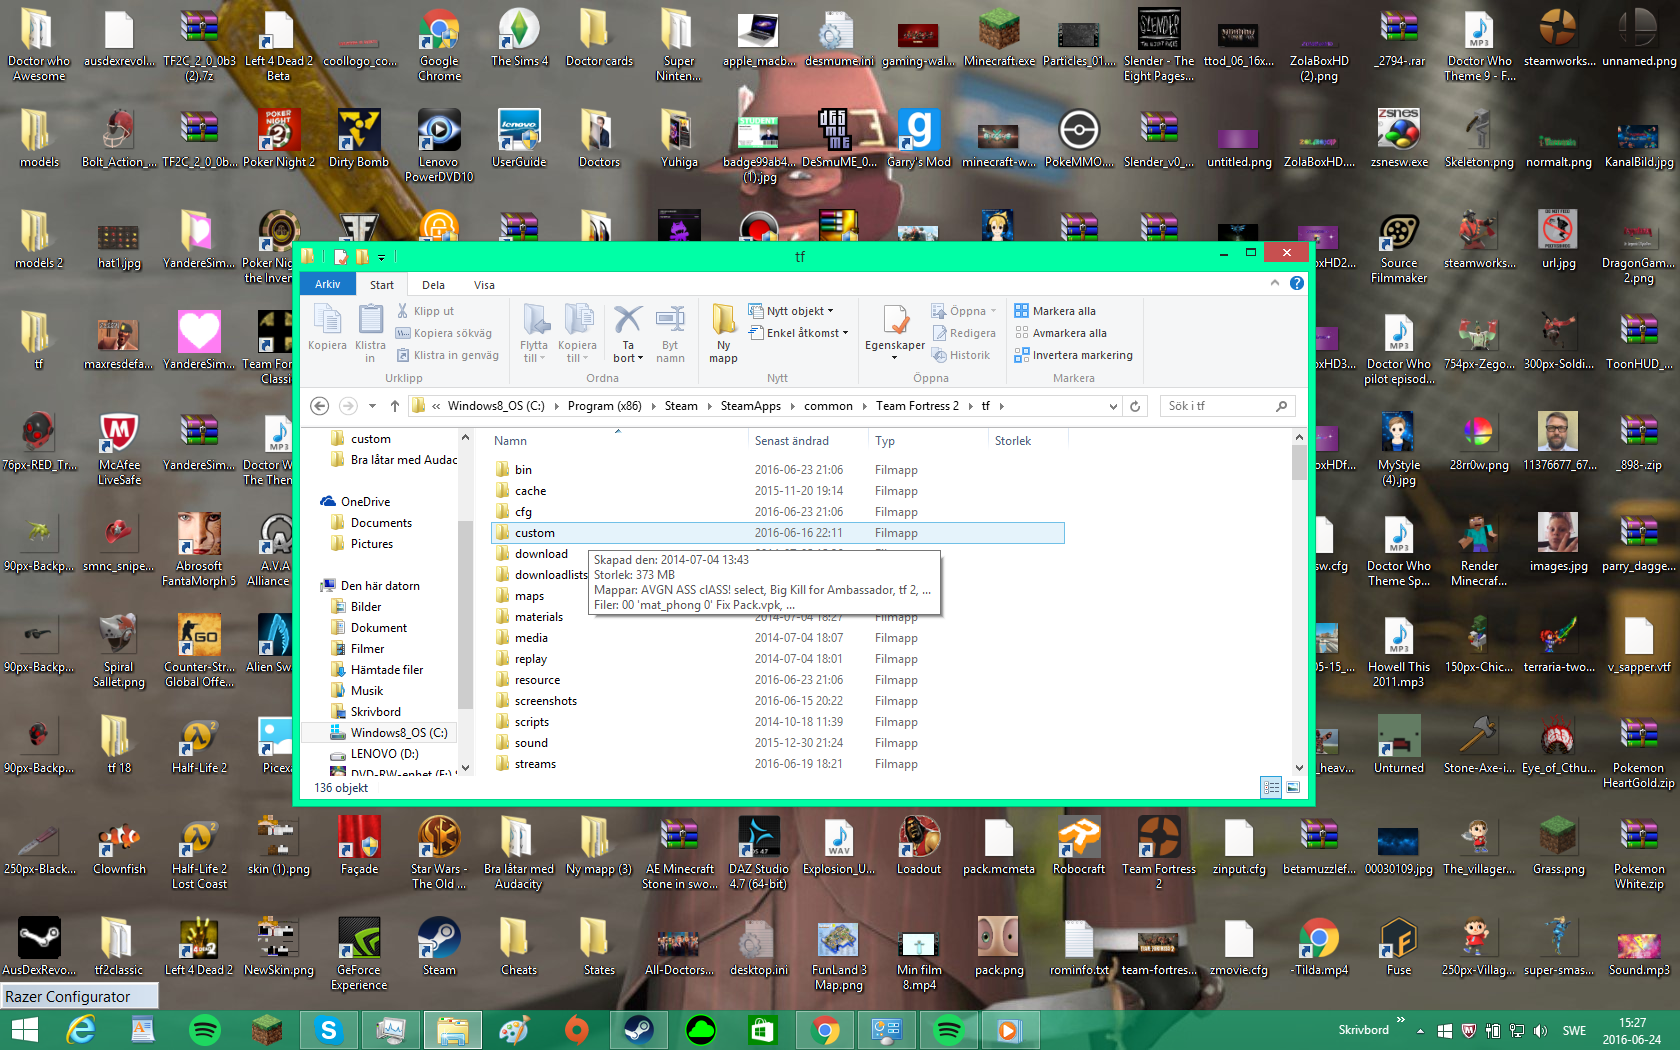
Task: Select the screenshots folder in file list
Action: (x=546, y=701)
